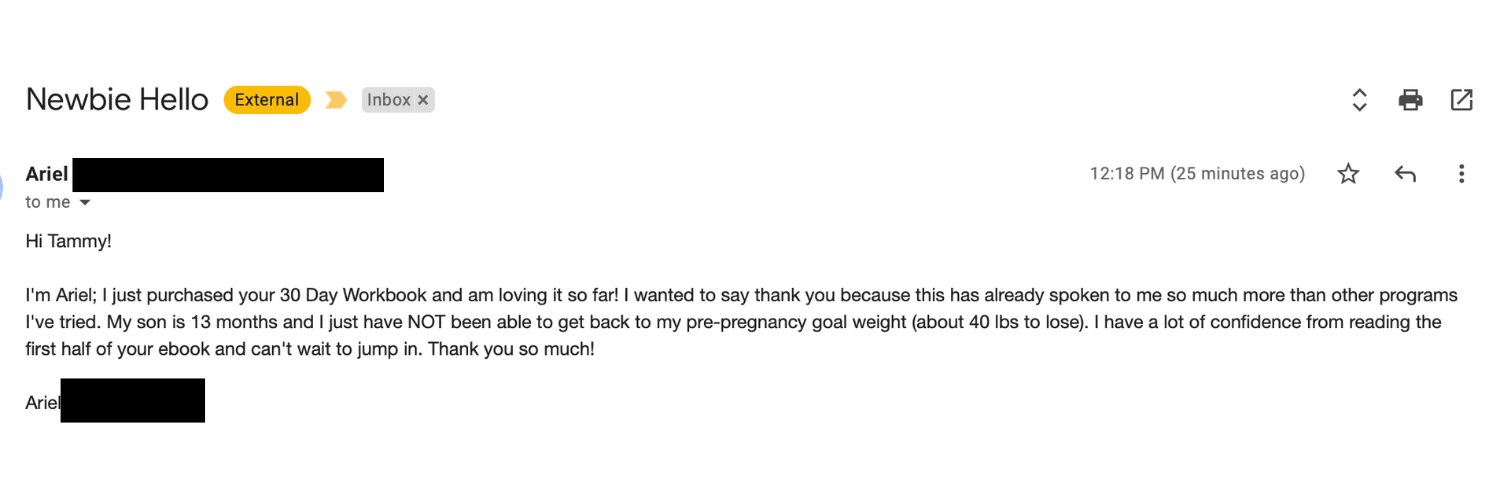Viewport: 1500px width, 500px height.
Task: Print this email using the printer icon
Action: tap(1410, 100)
